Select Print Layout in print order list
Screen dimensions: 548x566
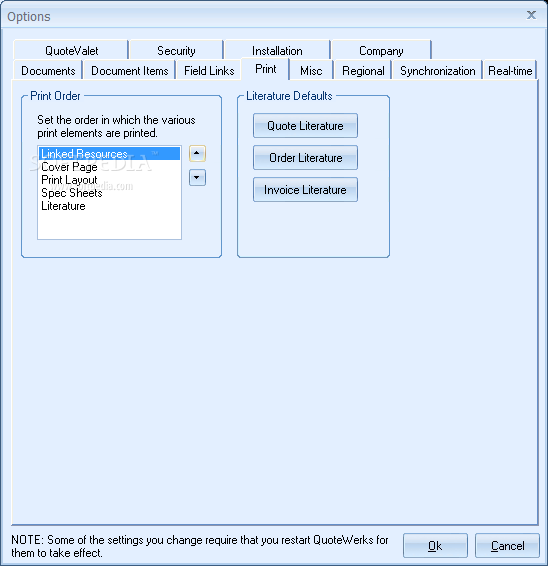(x=109, y=180)
